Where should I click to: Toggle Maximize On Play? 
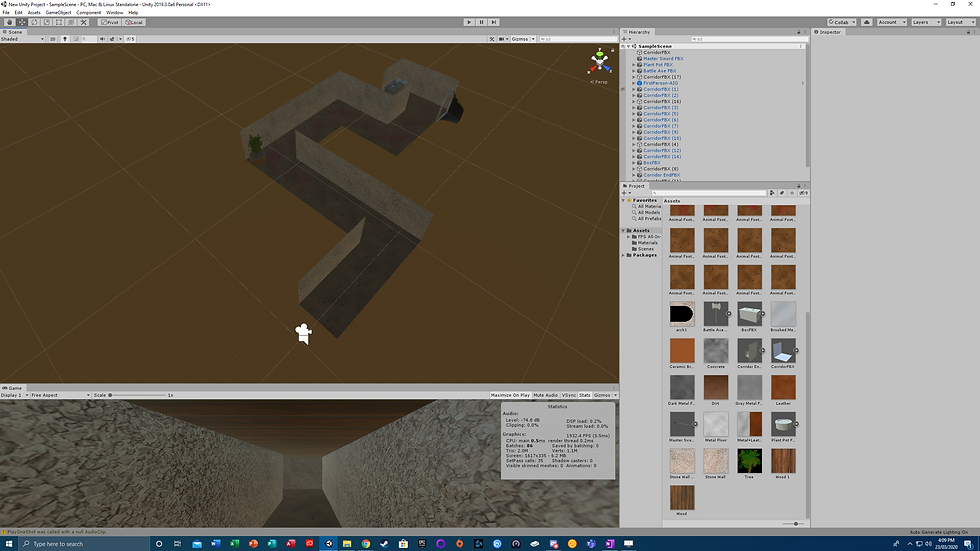click(x=510, y=395)
